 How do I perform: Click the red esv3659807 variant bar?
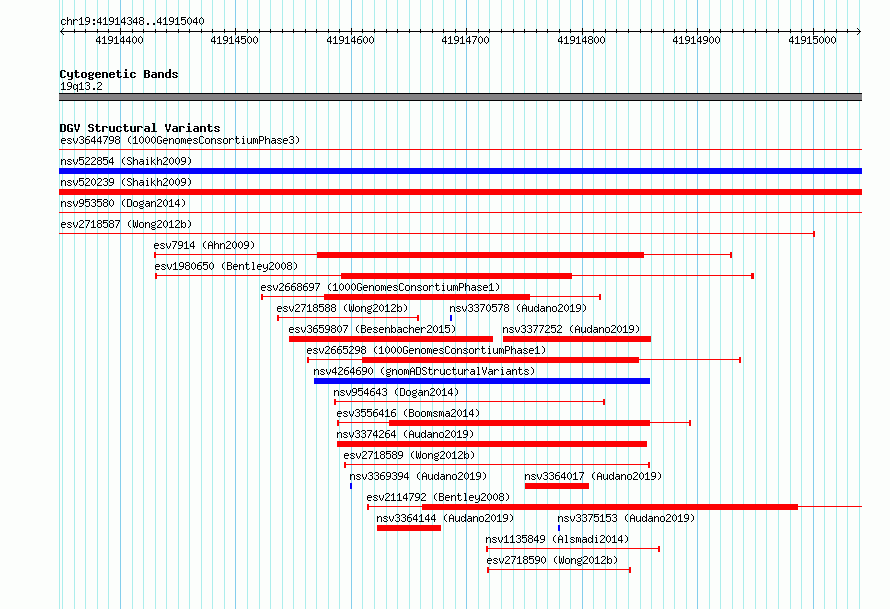click(x=391, y=339)
